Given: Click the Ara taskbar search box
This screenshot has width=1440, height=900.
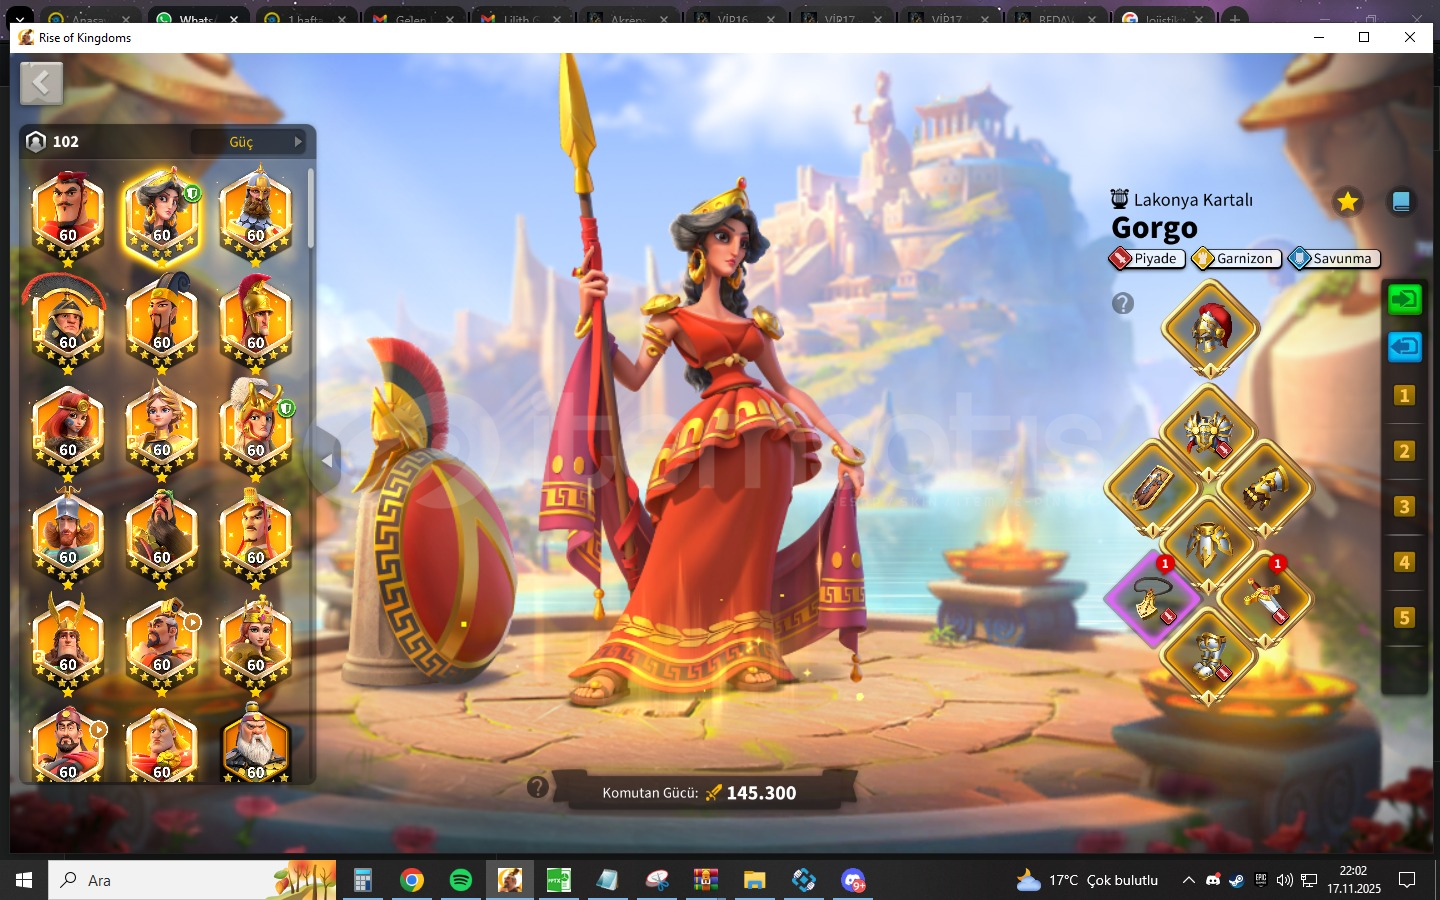Looking at the screenshot, I should tap(192, 880).
